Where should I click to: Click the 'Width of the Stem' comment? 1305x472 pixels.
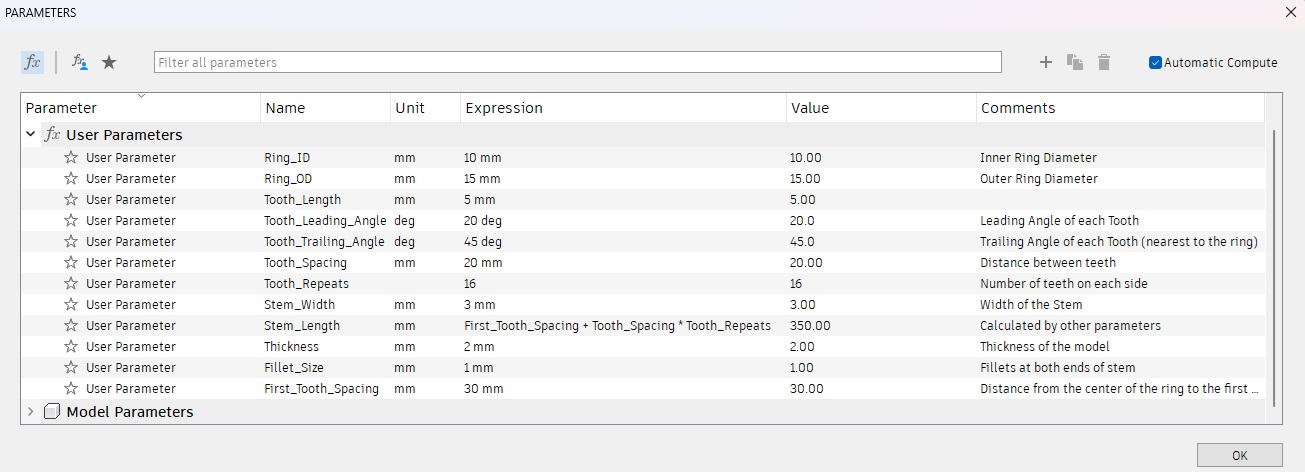(1031, 304)
